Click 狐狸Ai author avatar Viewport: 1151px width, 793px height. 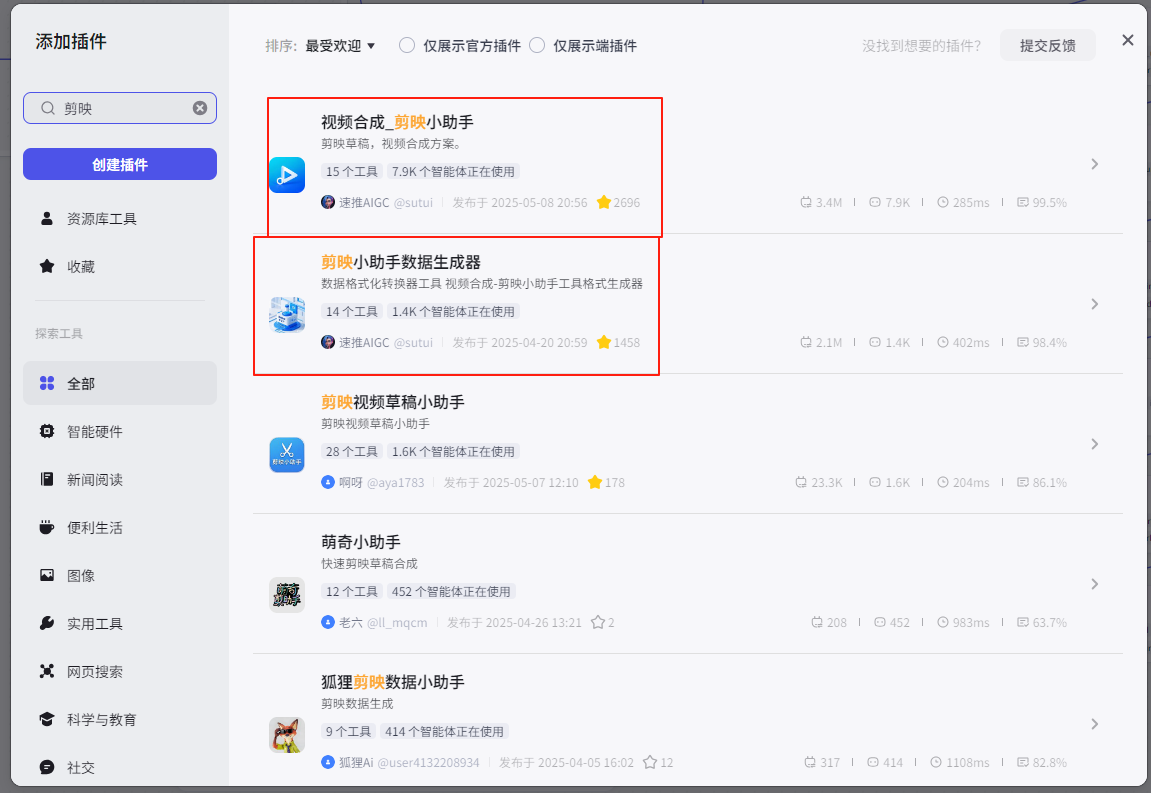[x=328, y=762]
